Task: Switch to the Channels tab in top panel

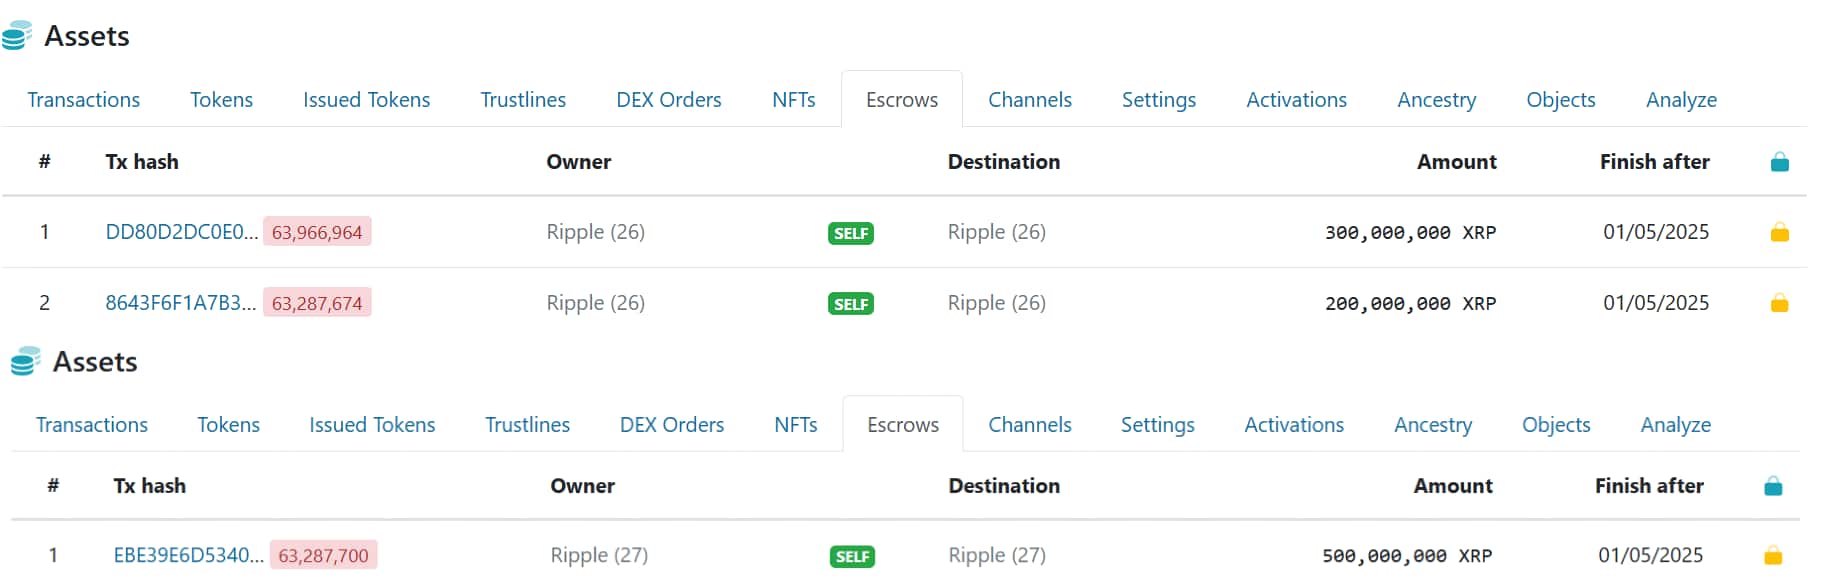Action: [x=1029, y=100]
